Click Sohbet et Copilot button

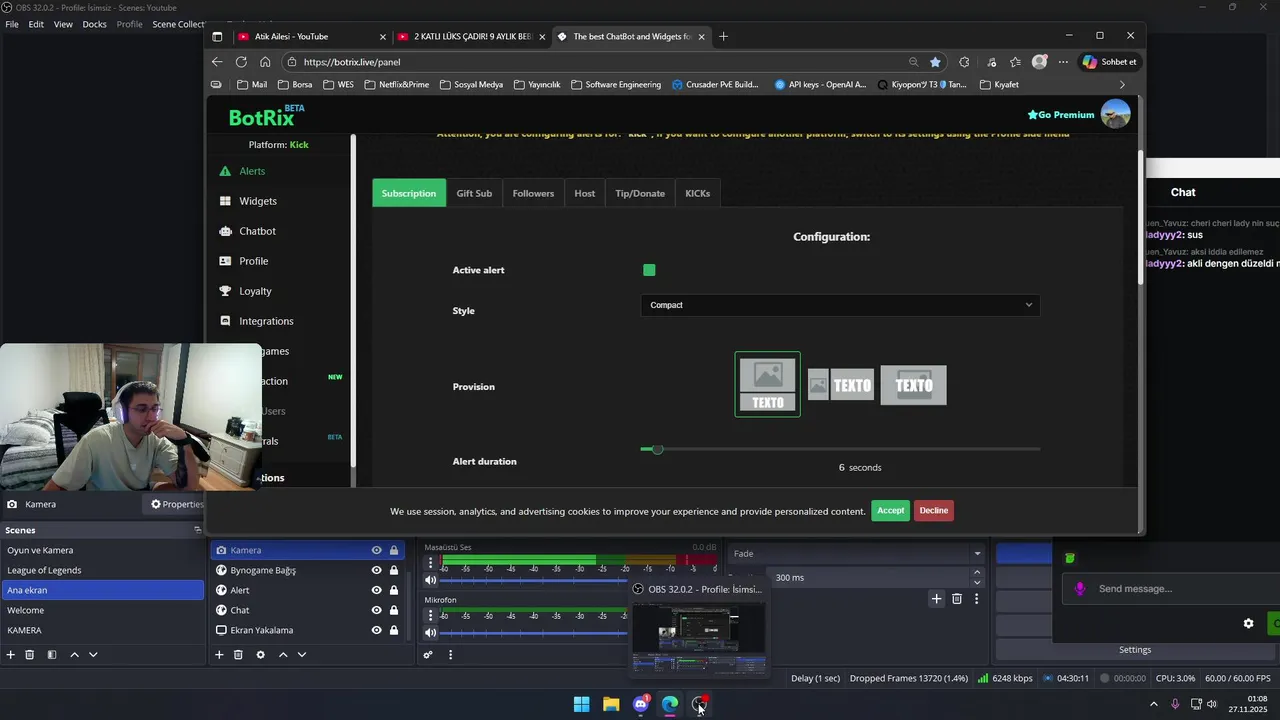(x=1109, y=62)
